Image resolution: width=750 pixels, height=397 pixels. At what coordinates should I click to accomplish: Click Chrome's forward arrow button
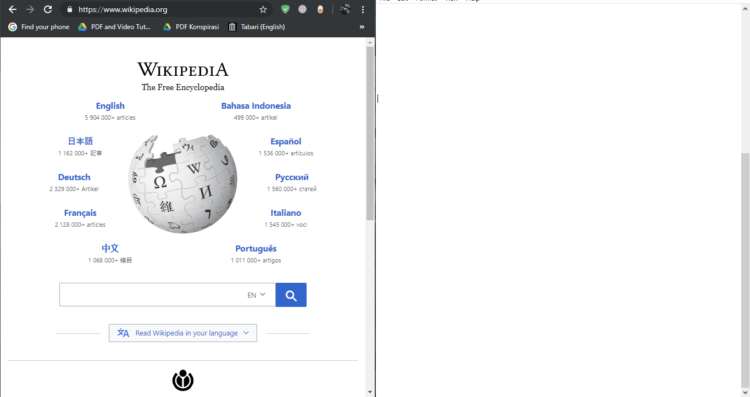[x=30, y=9]
